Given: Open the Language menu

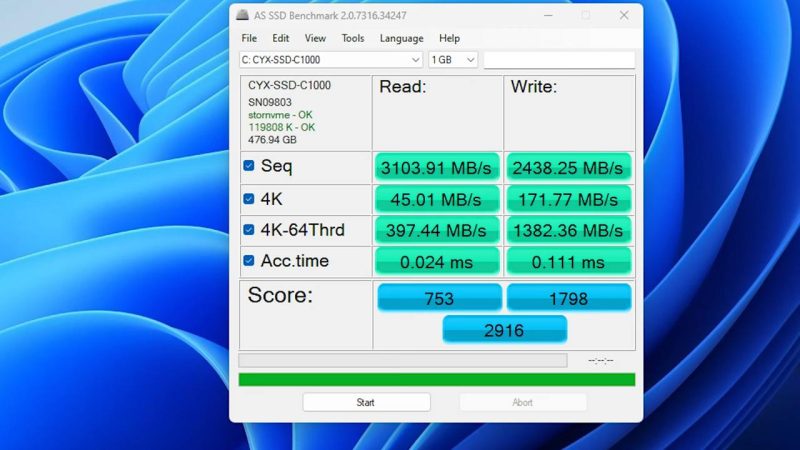Looking at the screenshot, I should (x=401, y=38).
